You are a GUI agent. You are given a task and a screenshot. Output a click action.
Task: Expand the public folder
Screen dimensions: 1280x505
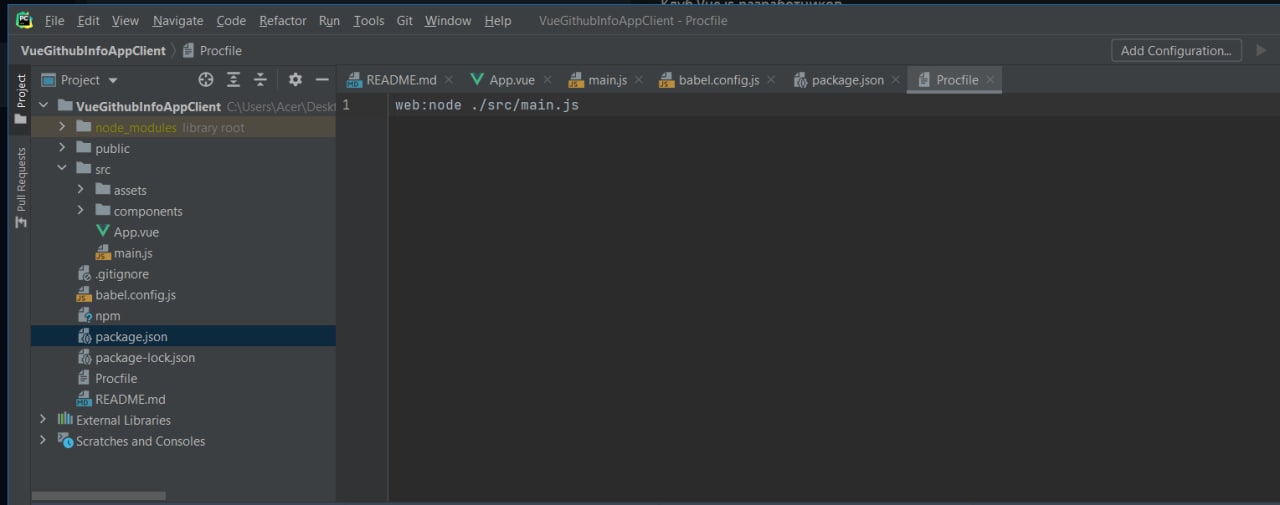click(x=62, y=148)
